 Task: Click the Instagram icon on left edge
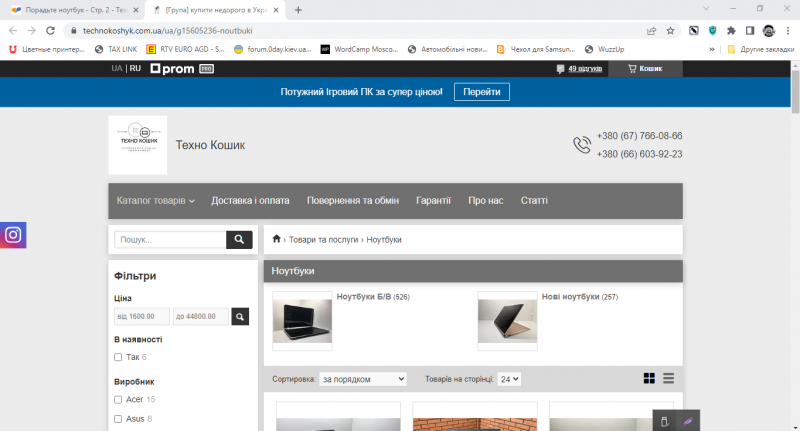(x=13, y=235)
